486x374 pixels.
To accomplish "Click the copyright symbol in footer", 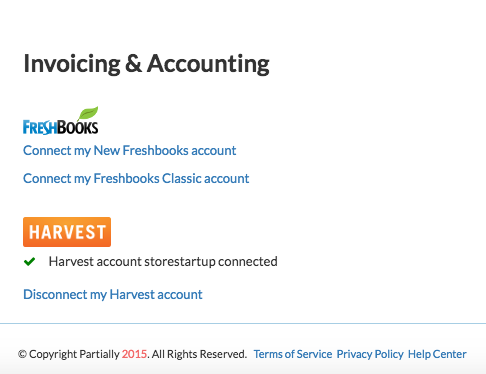I will [x=22, y=354].
